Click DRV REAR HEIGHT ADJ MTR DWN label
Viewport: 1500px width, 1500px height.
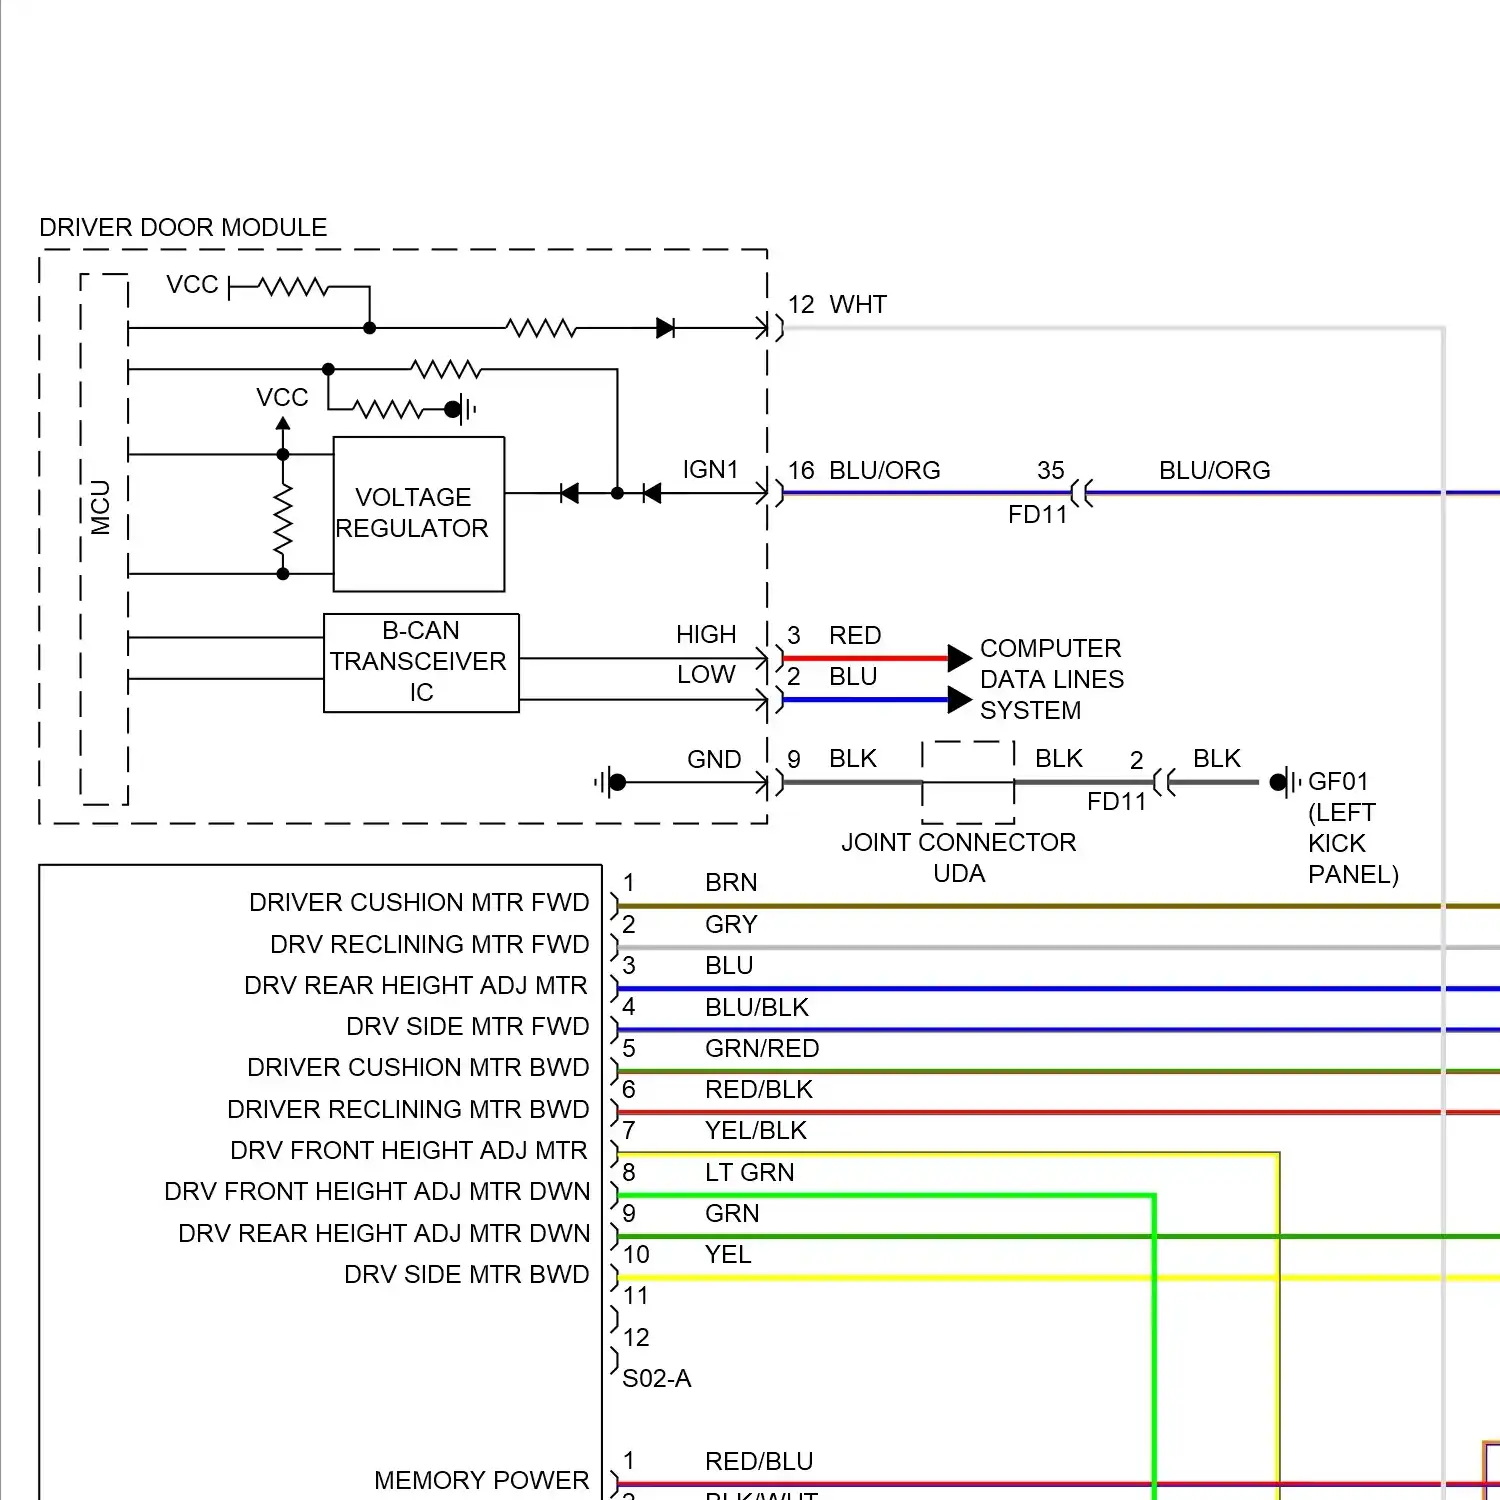(384, 1233)
